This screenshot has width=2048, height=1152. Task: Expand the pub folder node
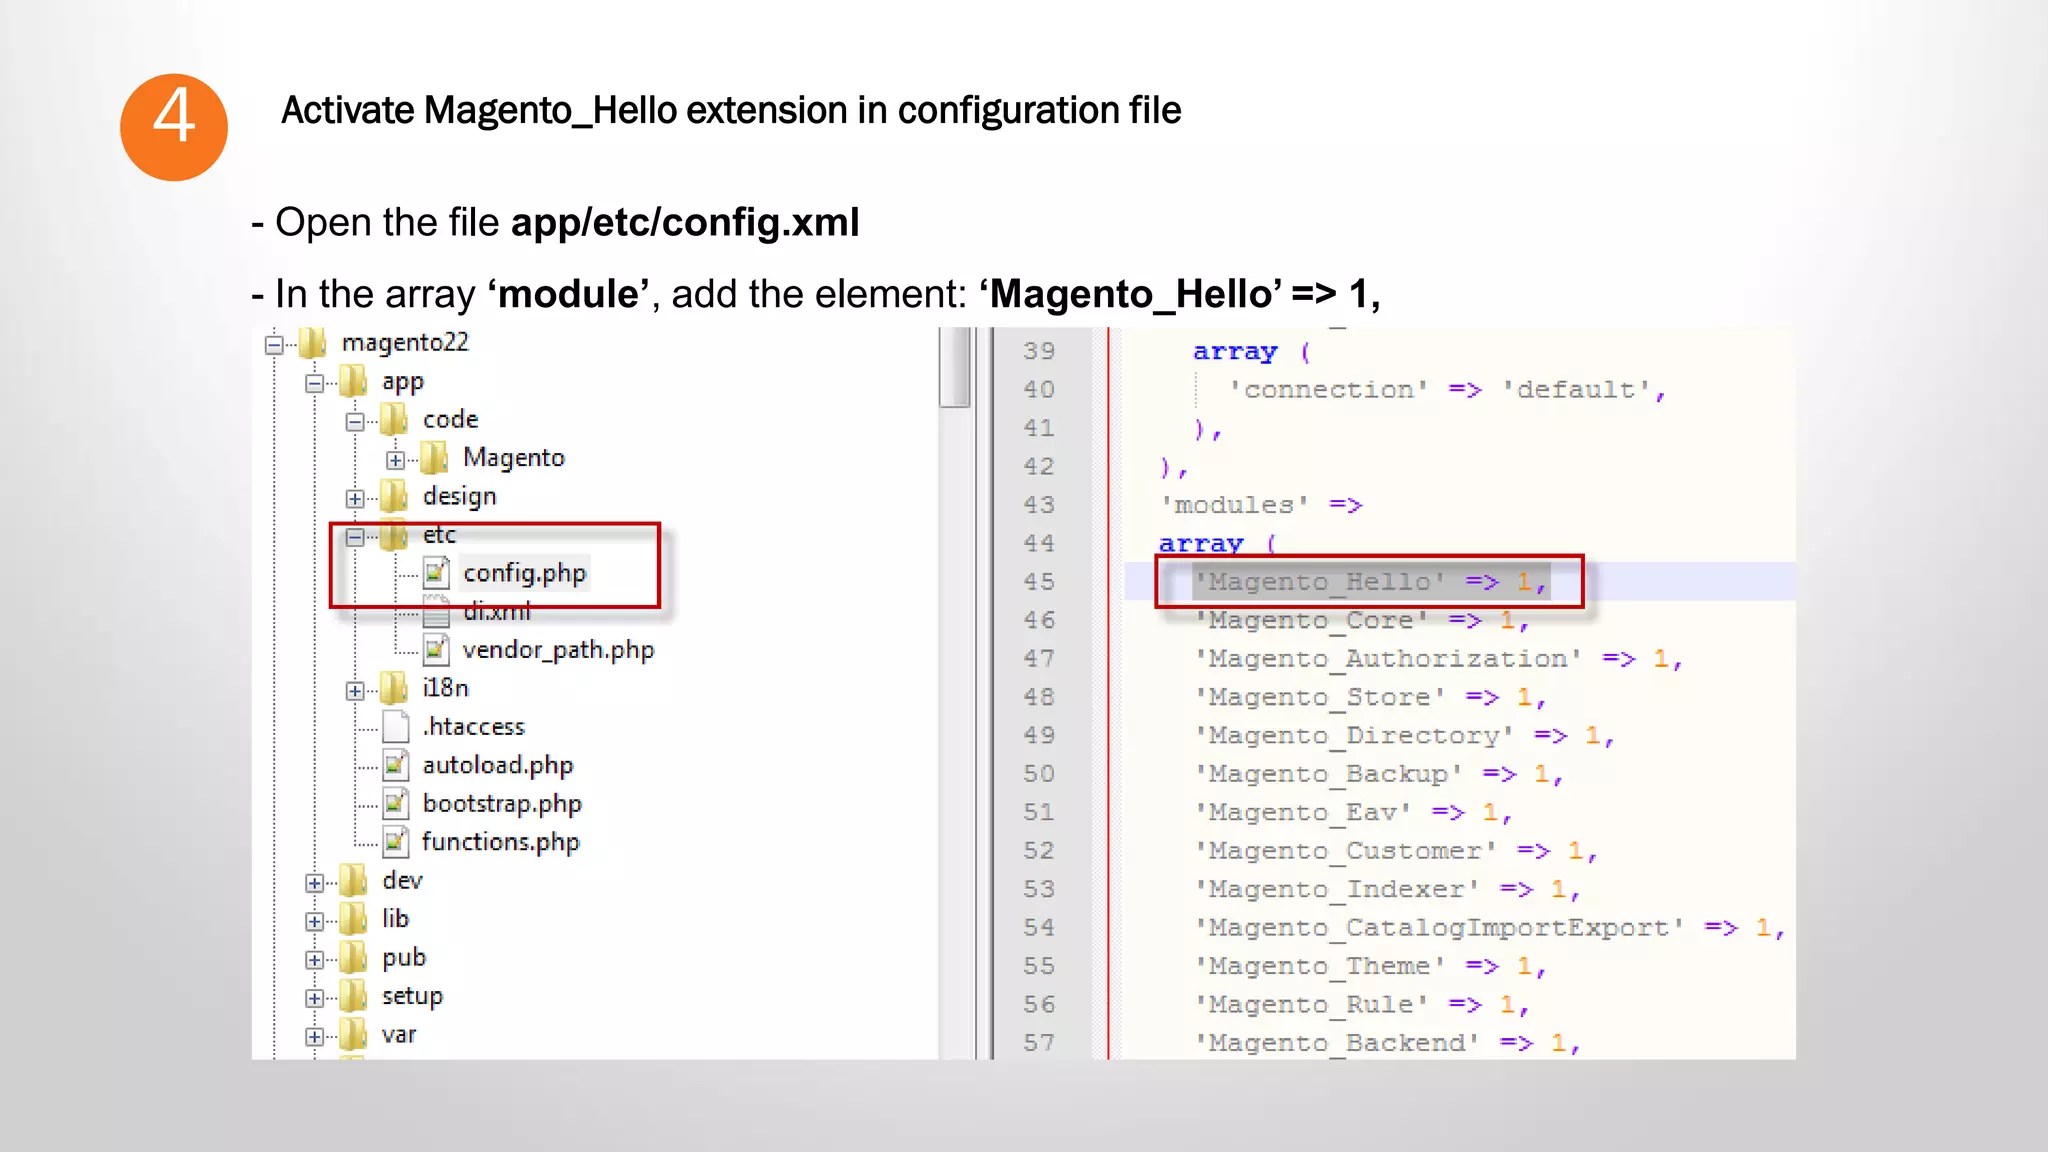[x=314, y=960]
